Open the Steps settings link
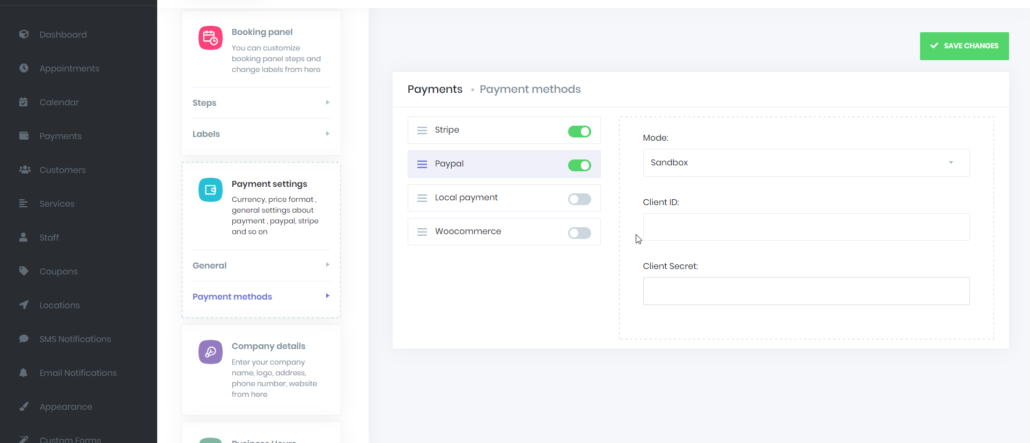The width and height of the screenshot is (1030, 443). coord(204,103)
